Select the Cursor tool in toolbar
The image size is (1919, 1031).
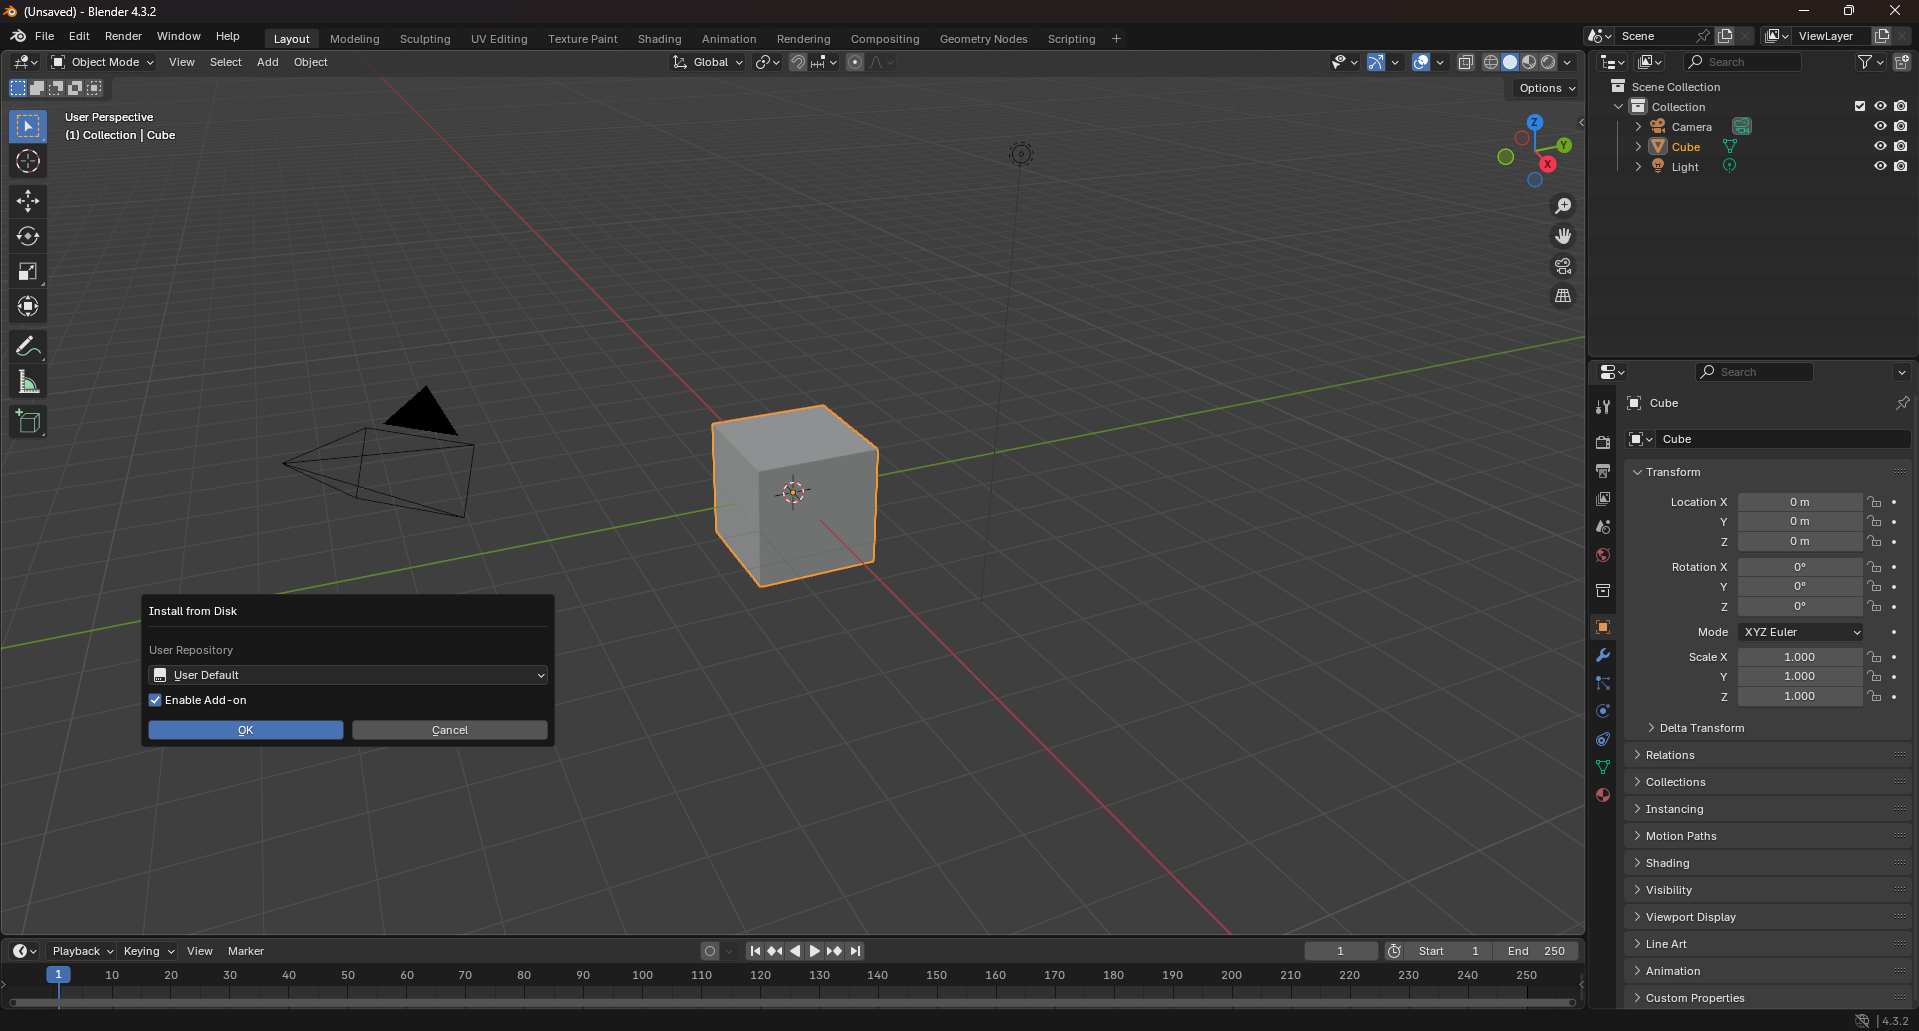tap(28, 161)
